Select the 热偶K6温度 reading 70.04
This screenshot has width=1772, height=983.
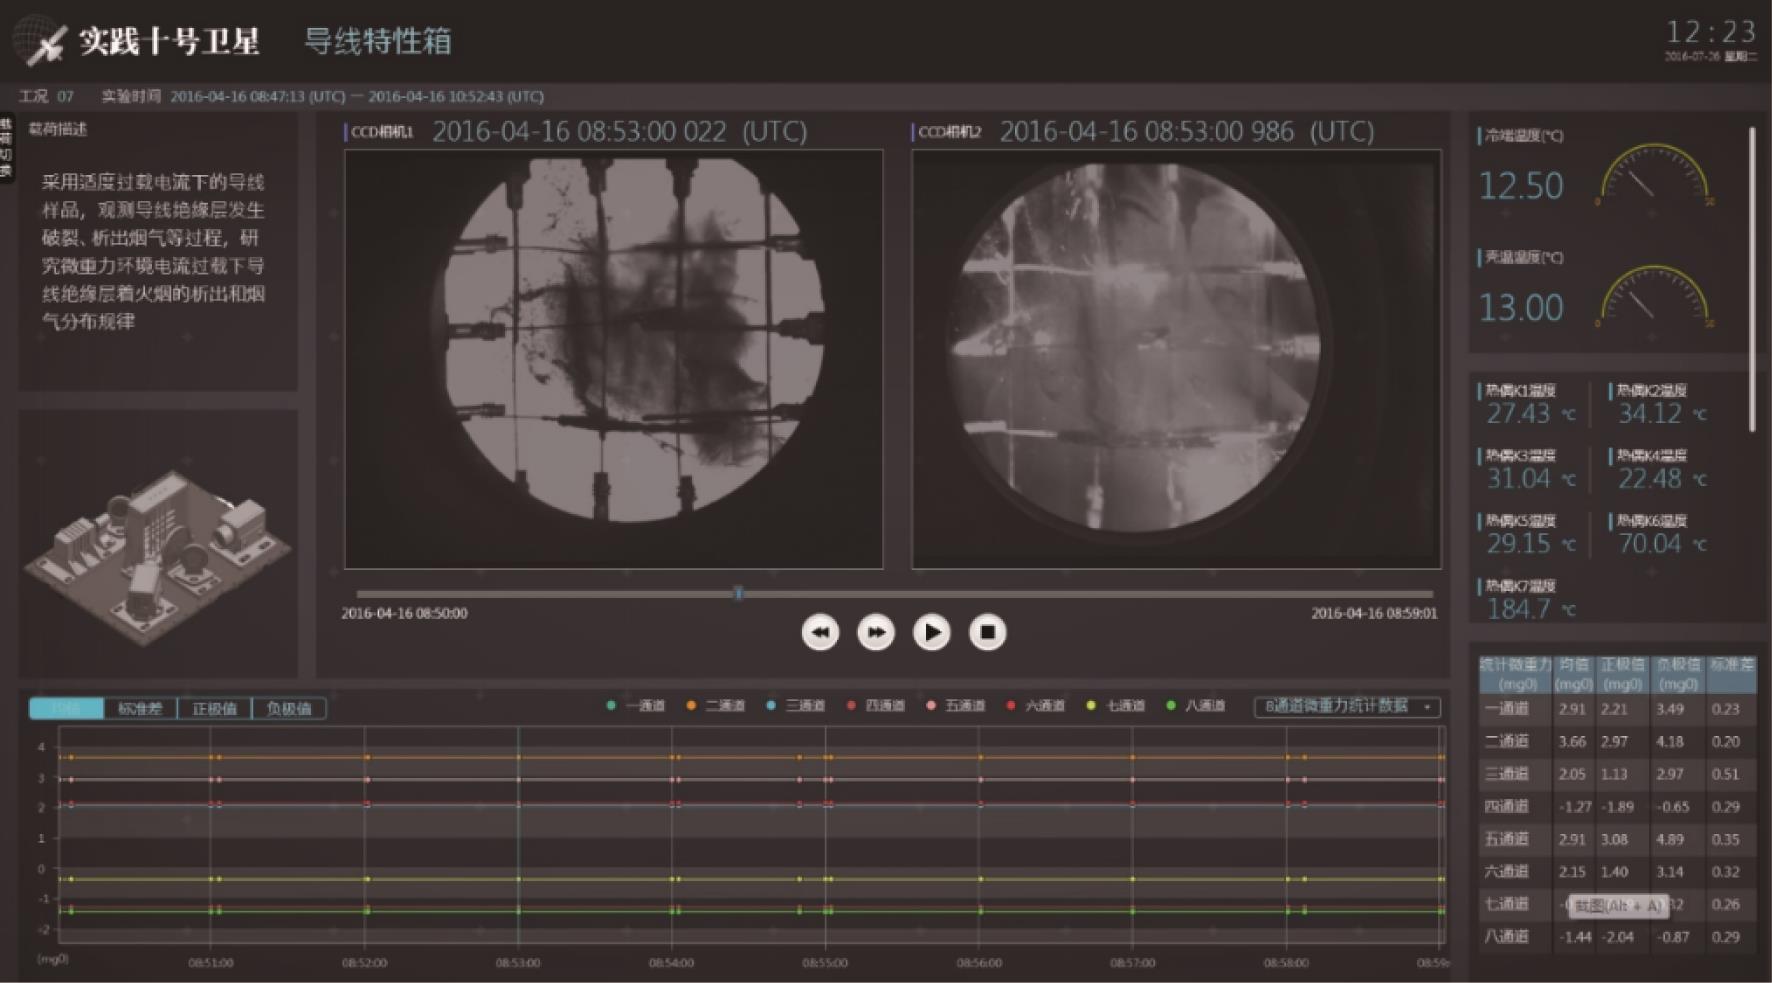click(x=1650, y=544)
